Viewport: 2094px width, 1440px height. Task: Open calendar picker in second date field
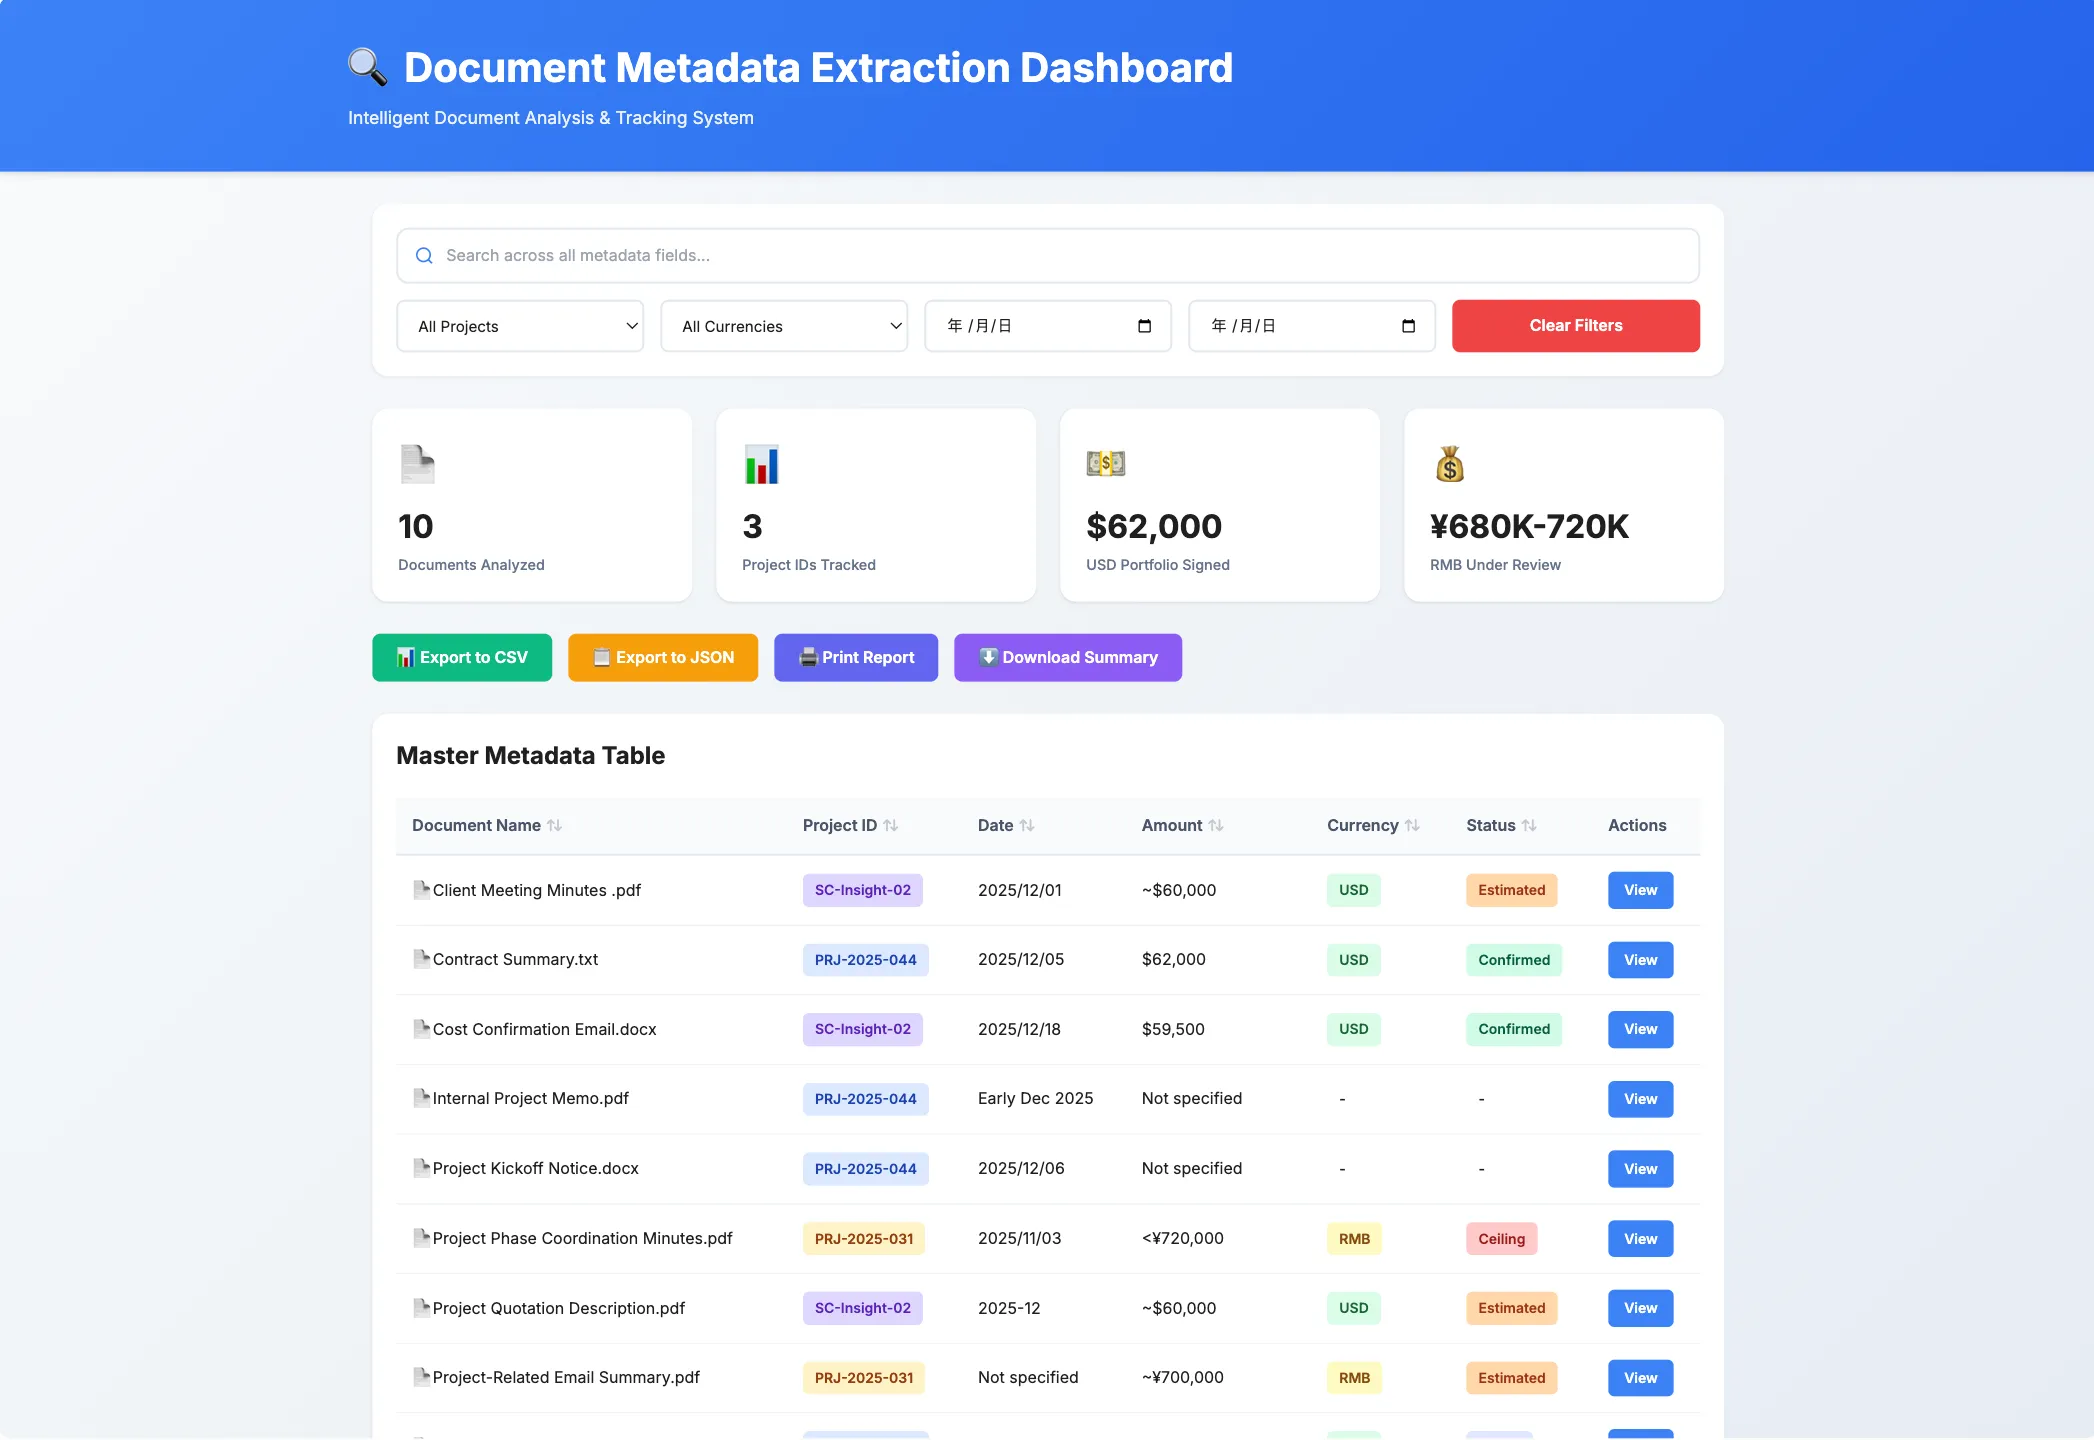tap(1409, 326)
